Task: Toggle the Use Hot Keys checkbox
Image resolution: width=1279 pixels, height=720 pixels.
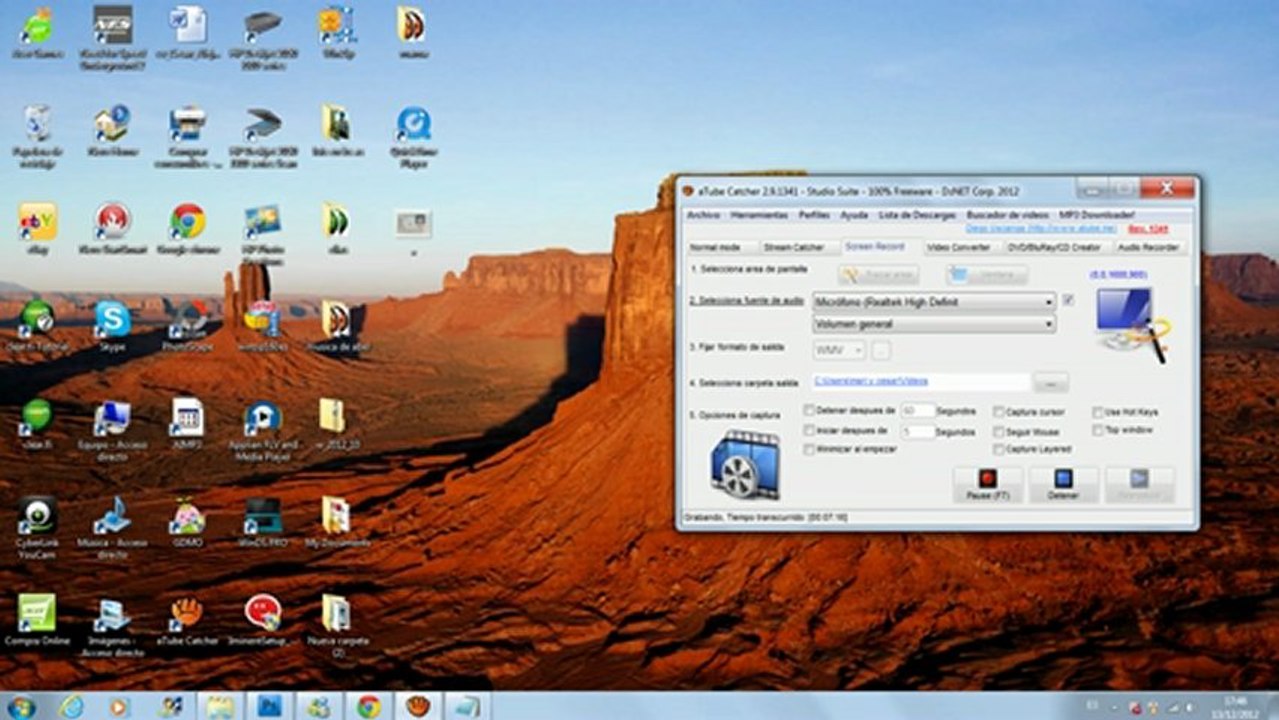Action: tap(1098, 411)
